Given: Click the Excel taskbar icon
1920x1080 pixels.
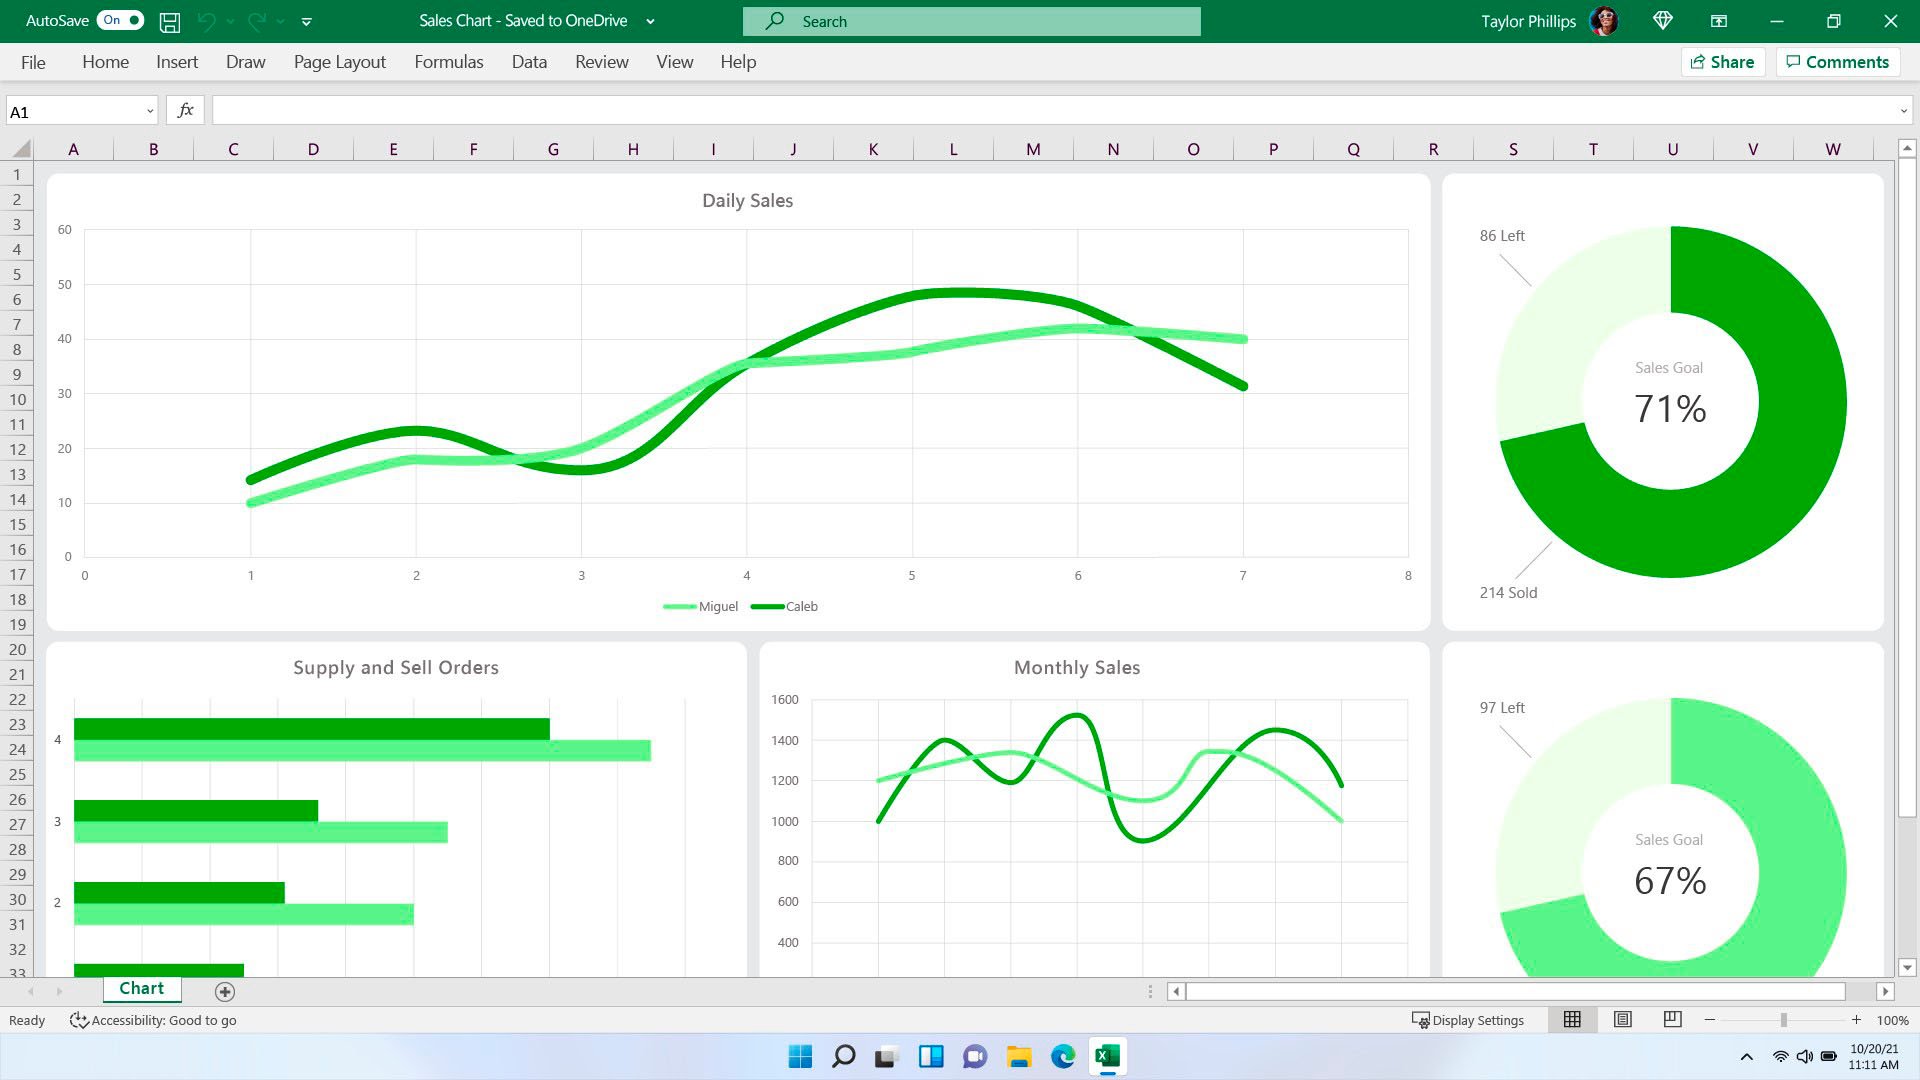Looking at the screenshot, I should coord(1109,1055).
